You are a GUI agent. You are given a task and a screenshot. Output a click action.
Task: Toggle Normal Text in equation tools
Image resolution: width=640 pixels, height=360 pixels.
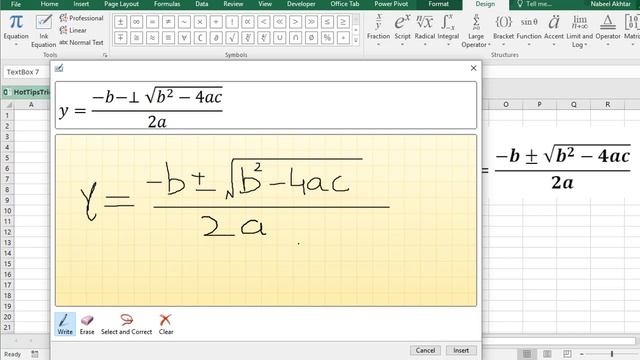pyautogui.click(x=81, y=42)
